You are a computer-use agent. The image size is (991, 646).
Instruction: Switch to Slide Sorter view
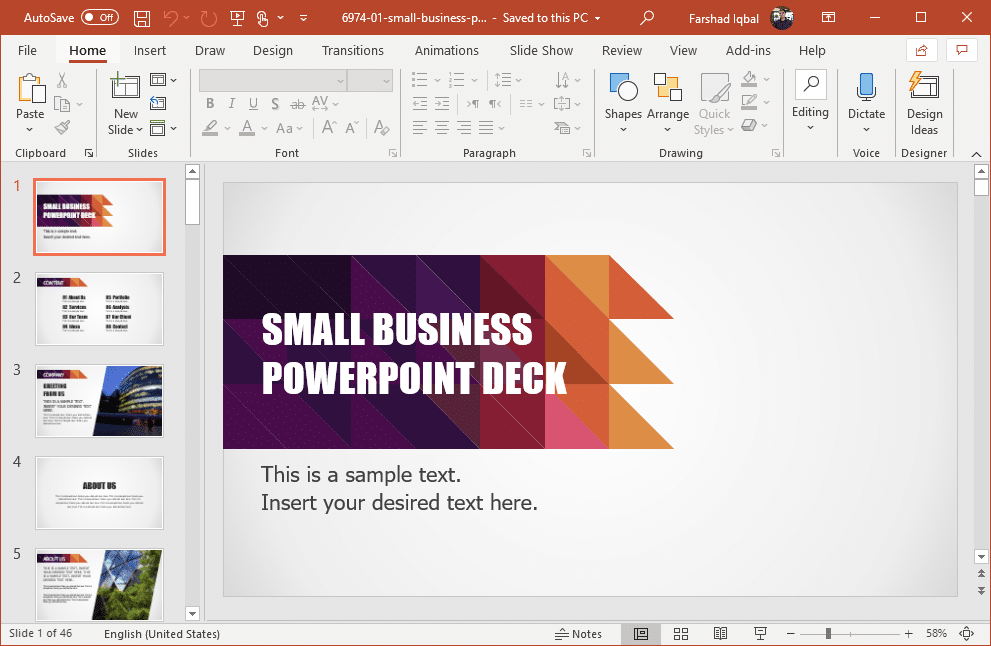680,634
